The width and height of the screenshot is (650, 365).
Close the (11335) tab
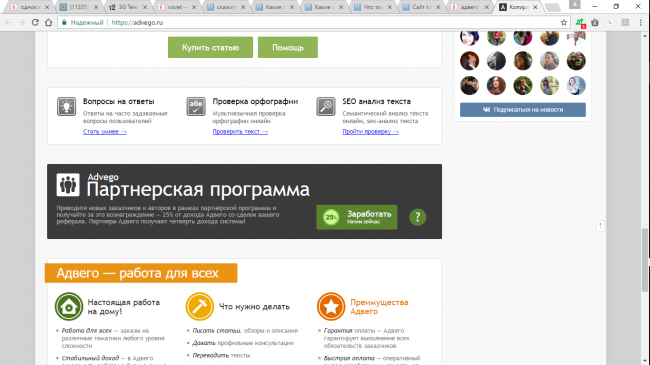(96, 7)
